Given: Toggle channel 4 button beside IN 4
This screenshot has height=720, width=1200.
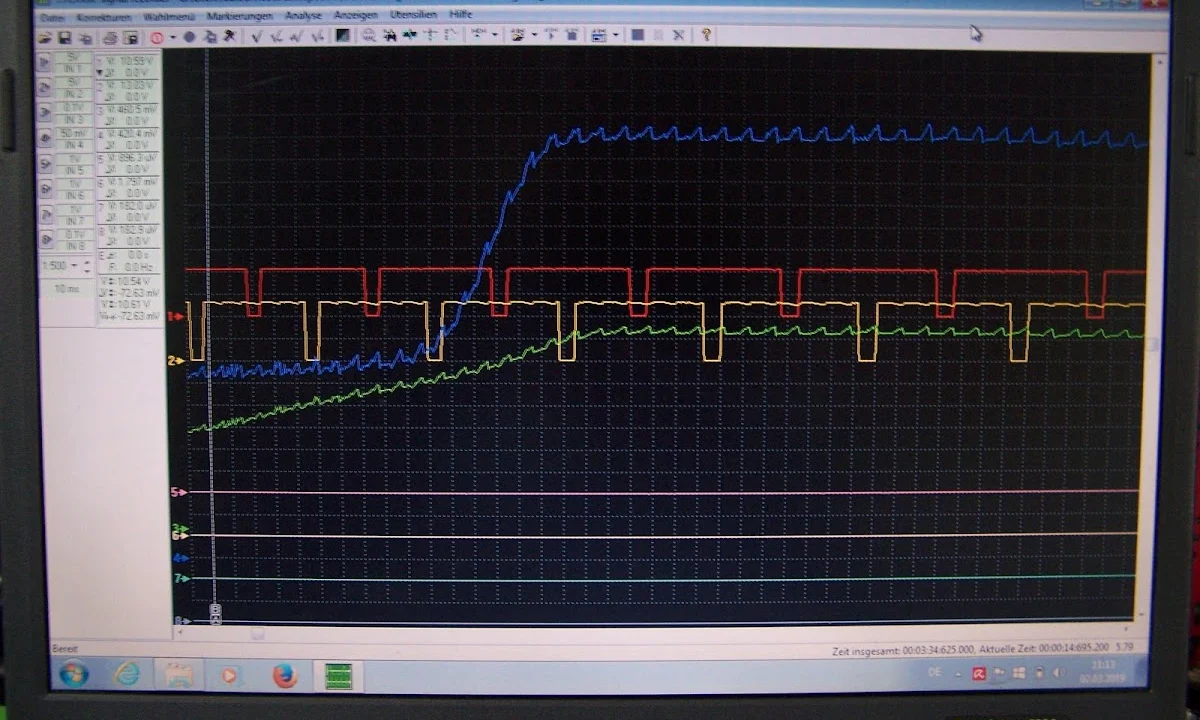Looking at the screenshot, I should pyautogui.click(x=46, y=138).
